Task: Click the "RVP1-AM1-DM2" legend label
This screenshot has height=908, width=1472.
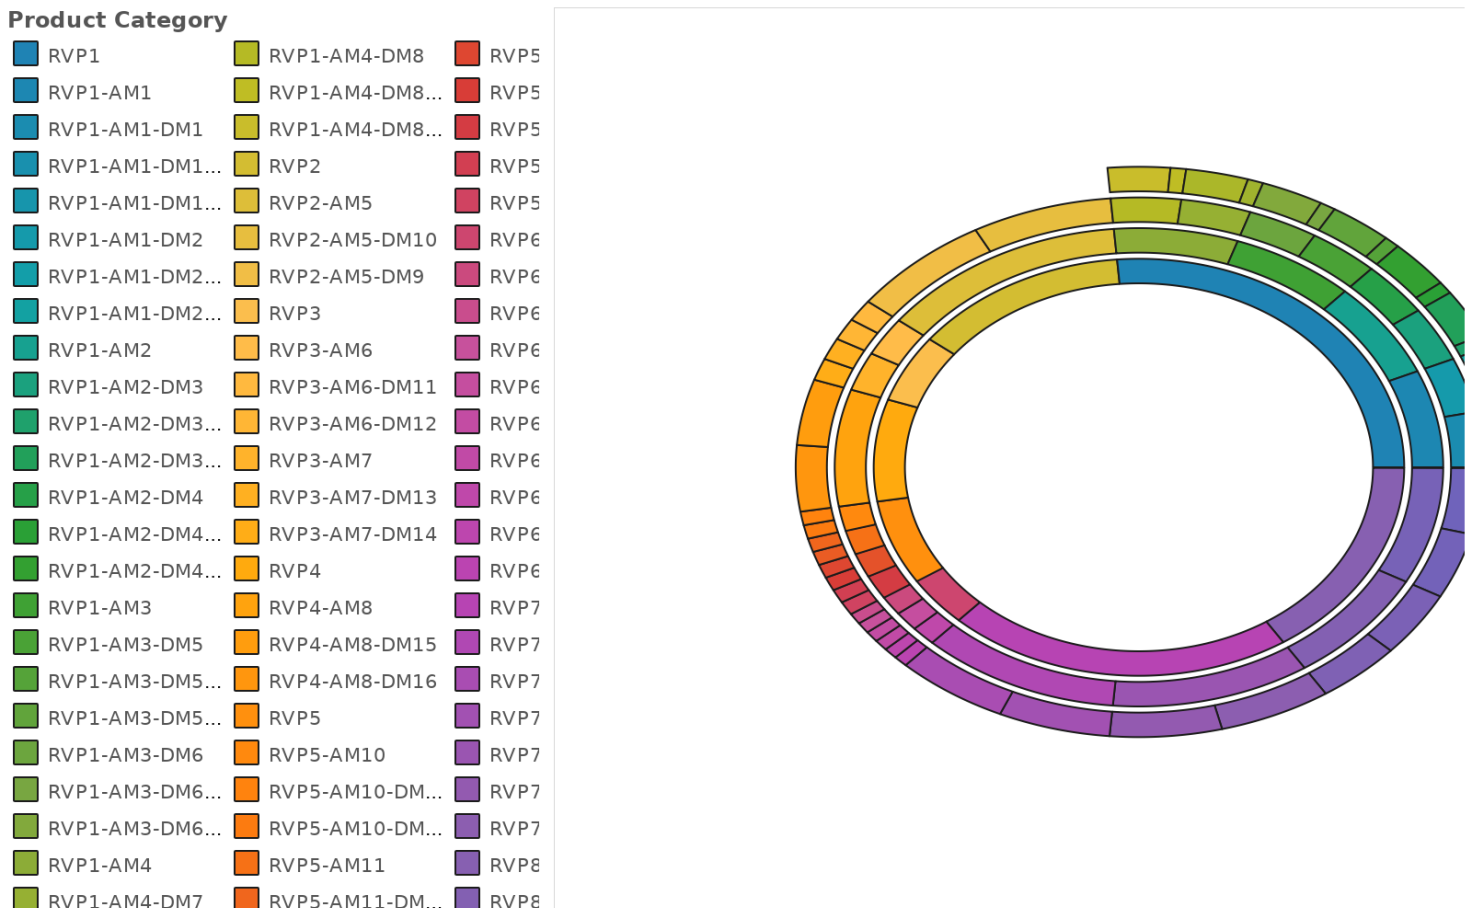Action: [x=125, y=240]
